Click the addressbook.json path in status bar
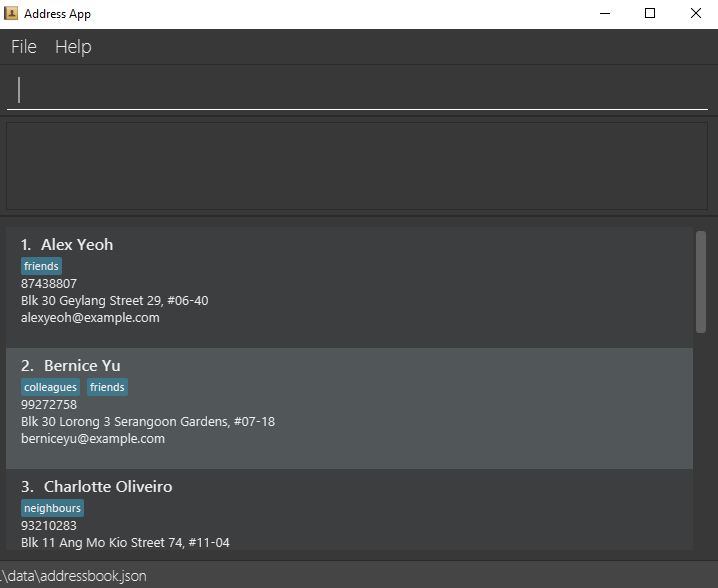The width and height of the screenshot is (718, 588). coord(74,576)
